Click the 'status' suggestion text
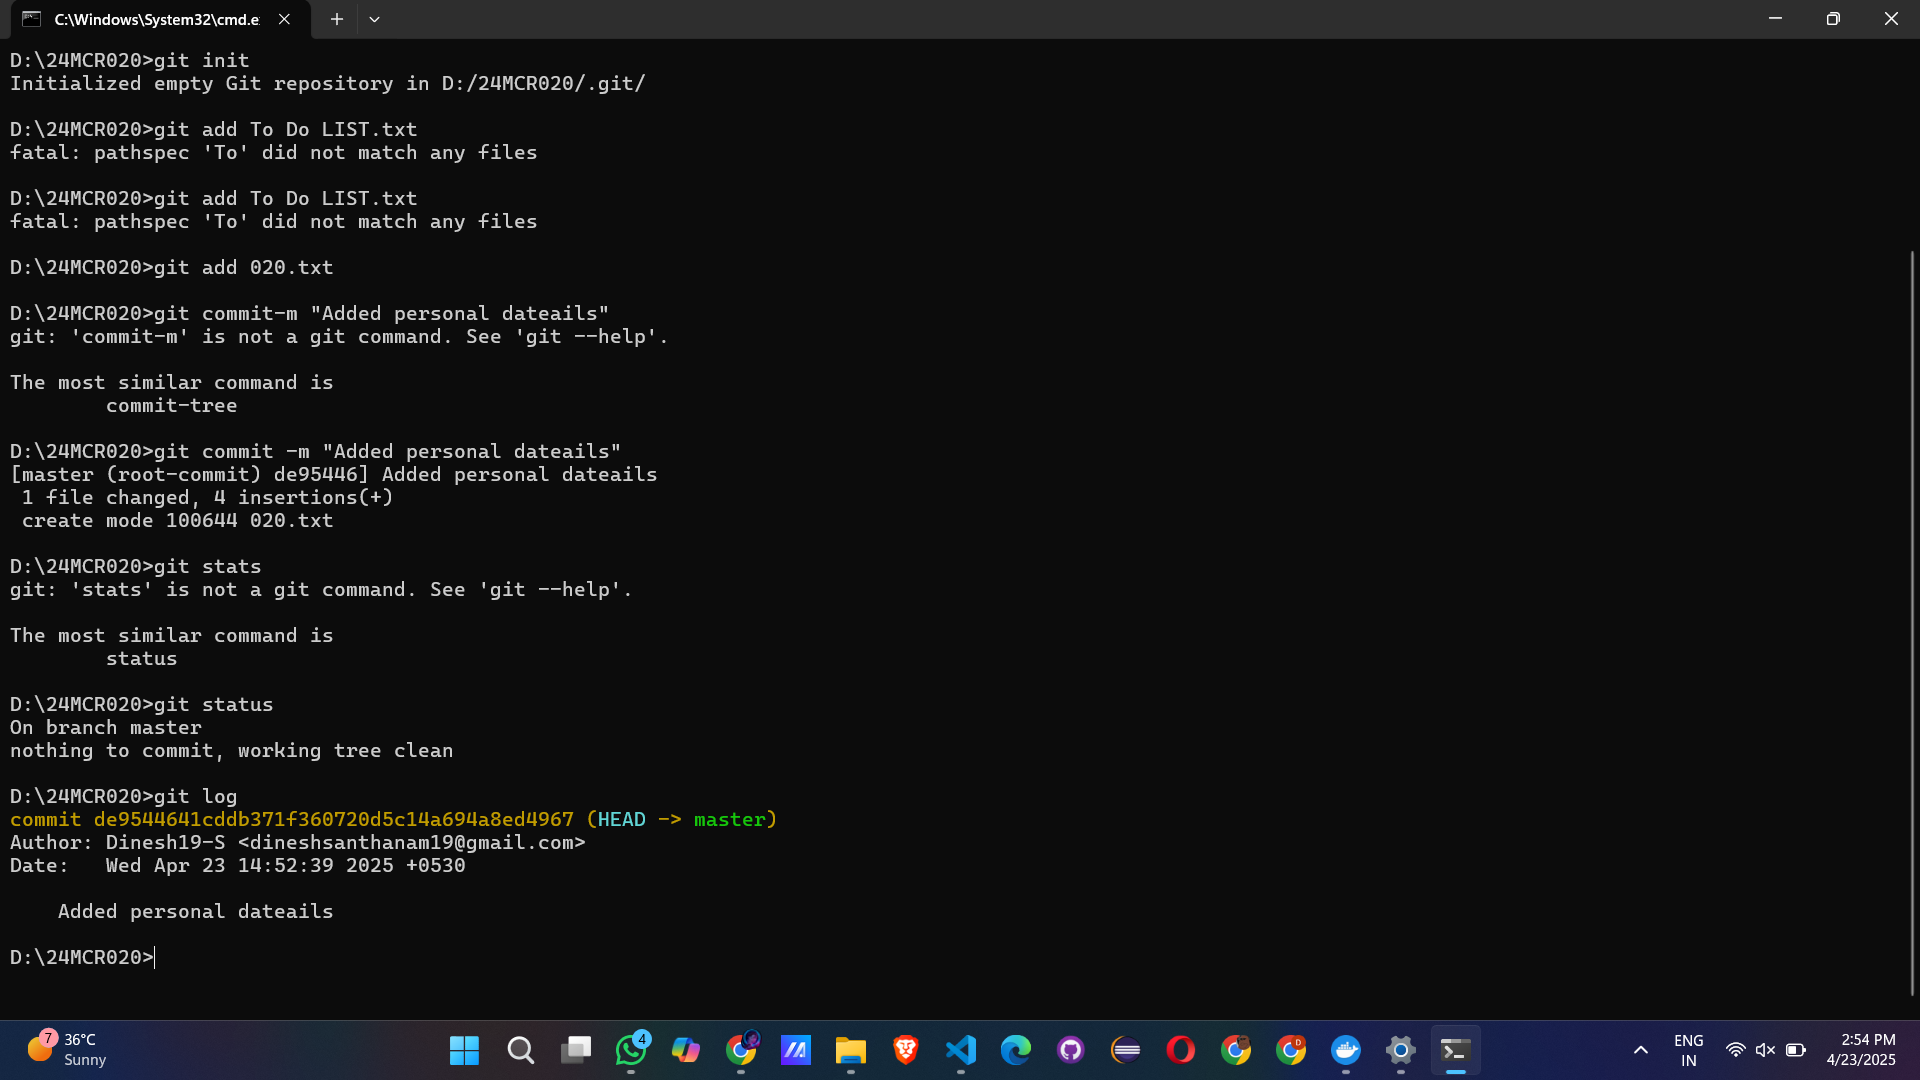 [142, 658]
